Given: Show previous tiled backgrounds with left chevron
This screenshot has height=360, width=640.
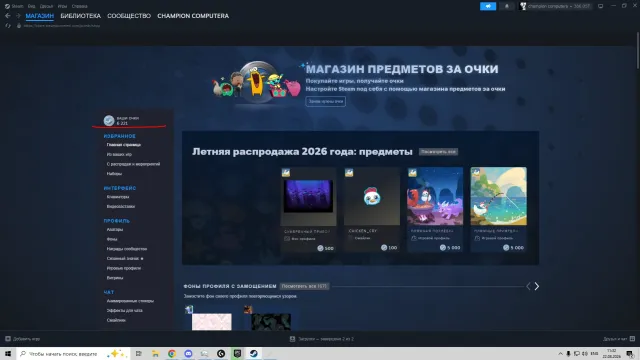Looking at the screenshot, I should pyautogui.click(x=528, y=287).
